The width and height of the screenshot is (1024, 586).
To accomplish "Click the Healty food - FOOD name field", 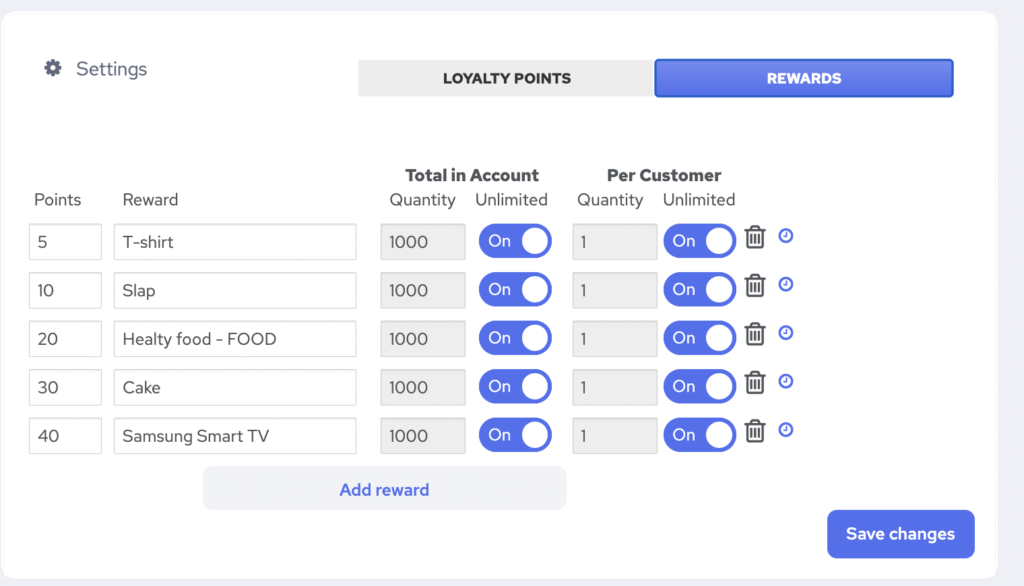I will 235,339.
